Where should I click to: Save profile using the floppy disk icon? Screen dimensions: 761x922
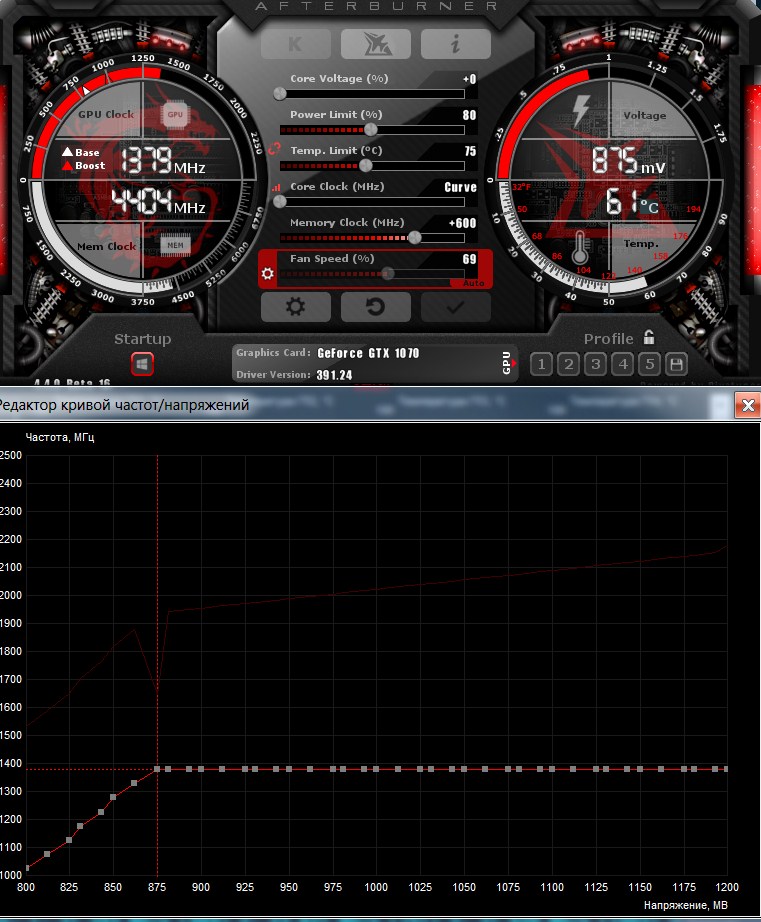[676, 364]
